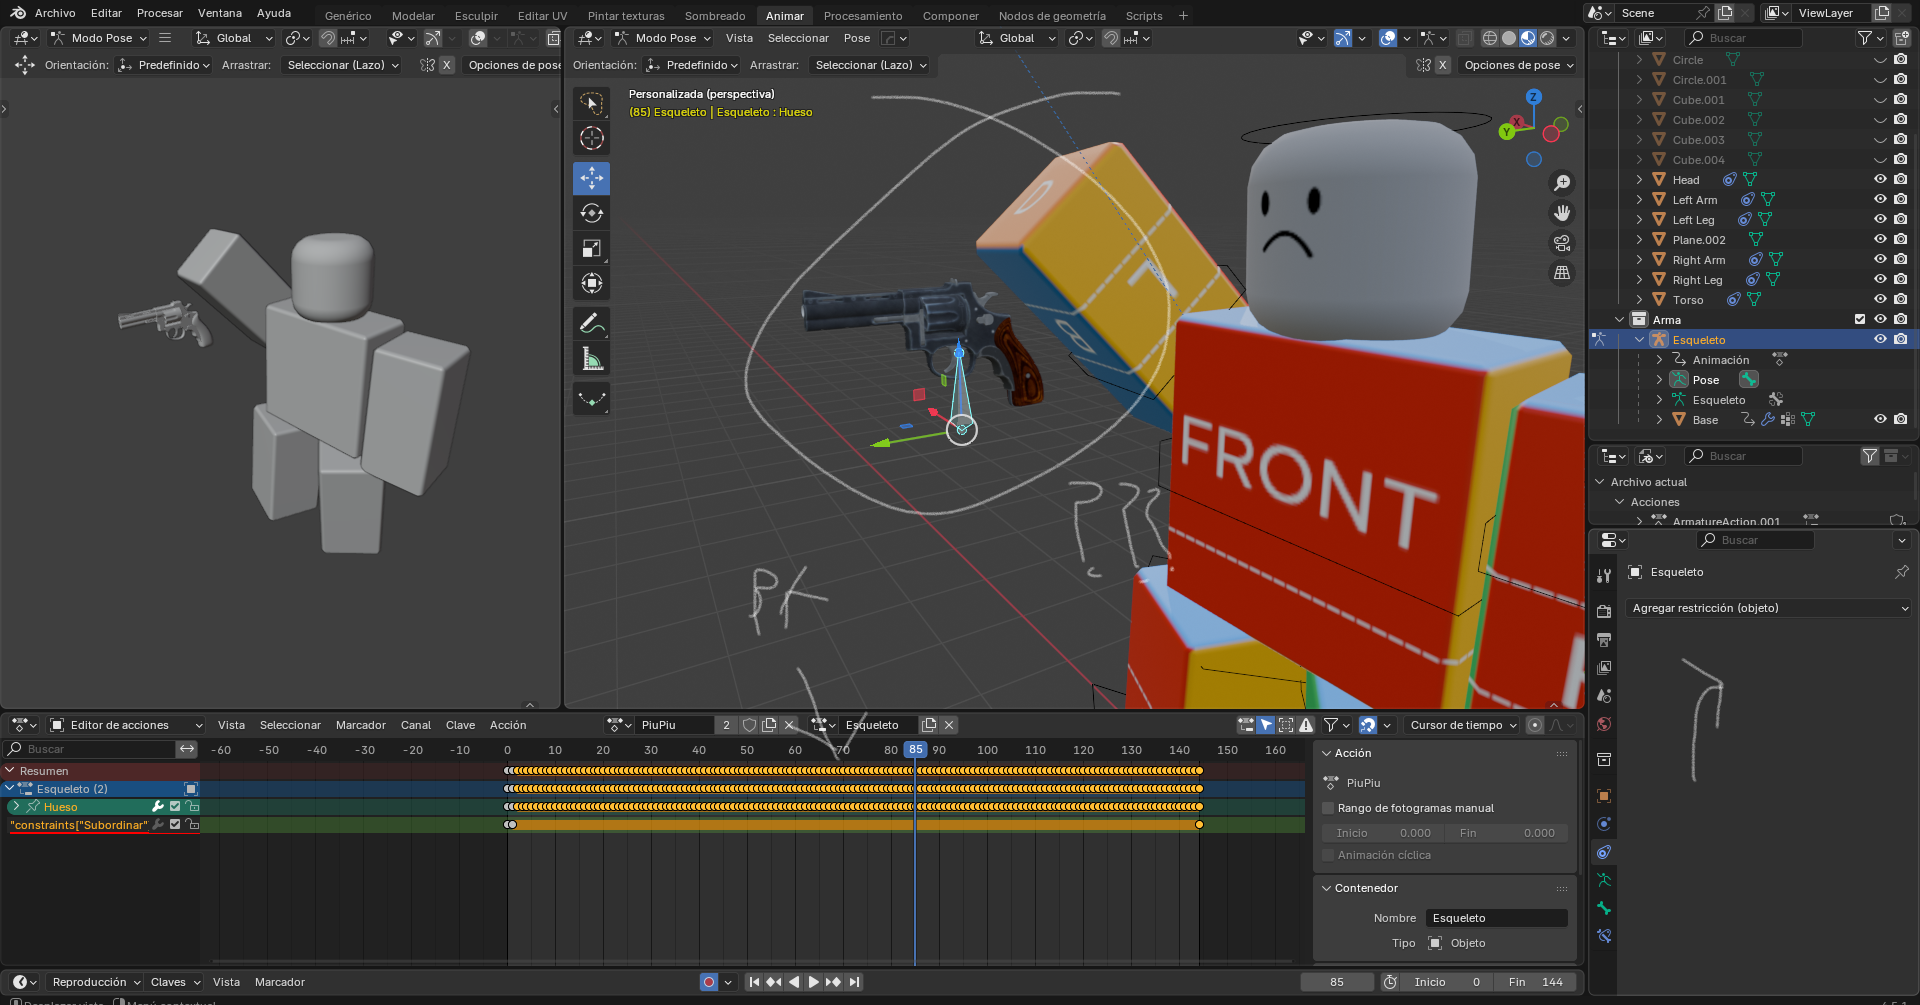Open the Tool properties tab
The width and height of the screenshot is (1920, 1005).
tap(1604, 576)
